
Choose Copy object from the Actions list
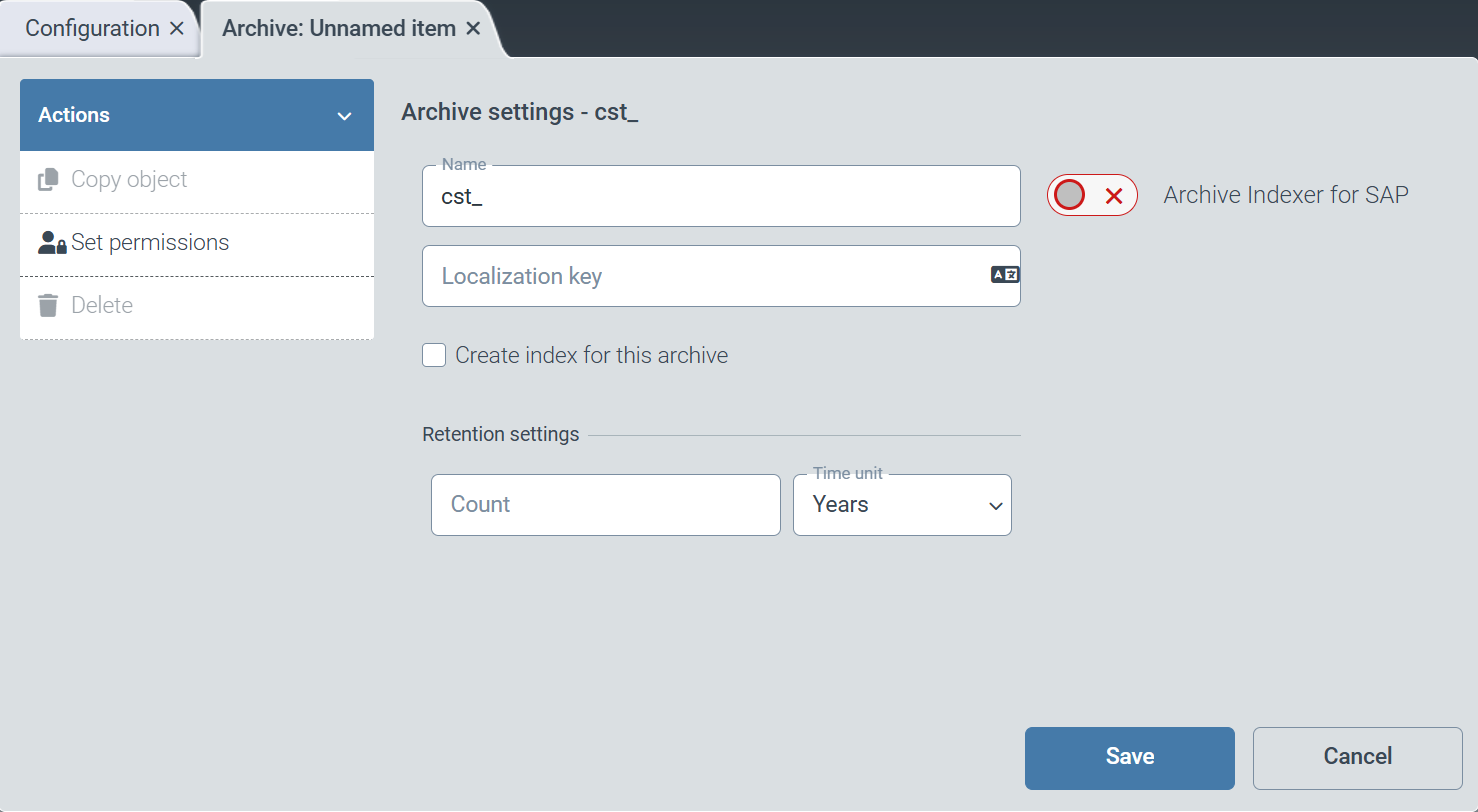point(129,179)
